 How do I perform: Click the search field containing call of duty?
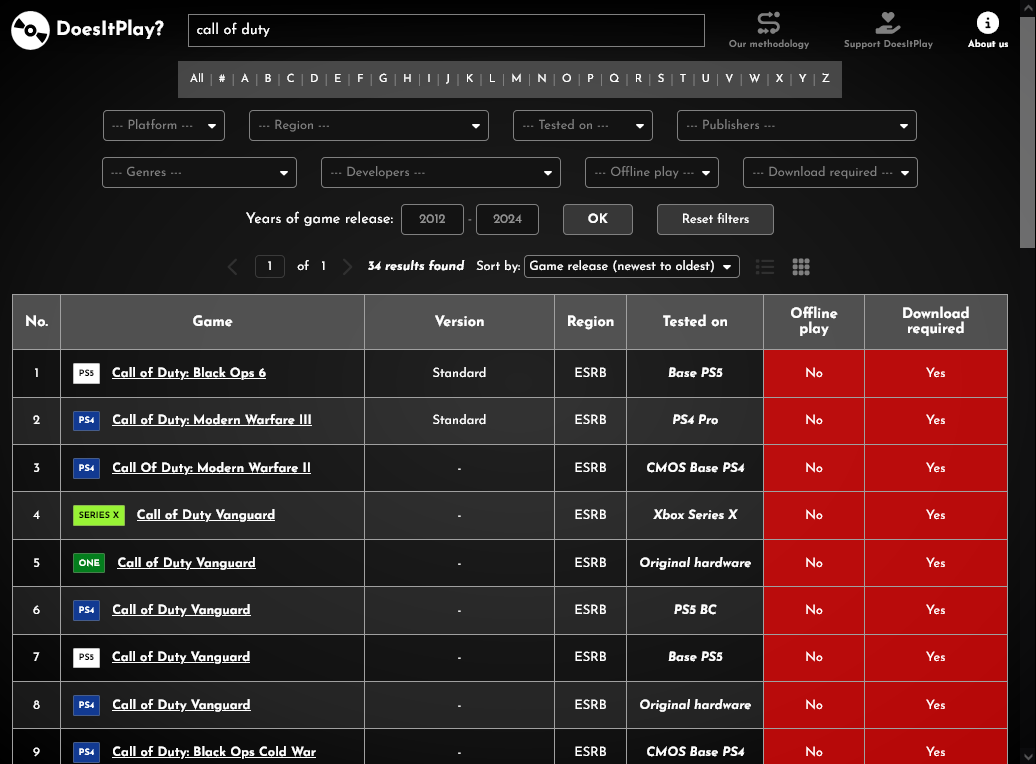point(447,30)
